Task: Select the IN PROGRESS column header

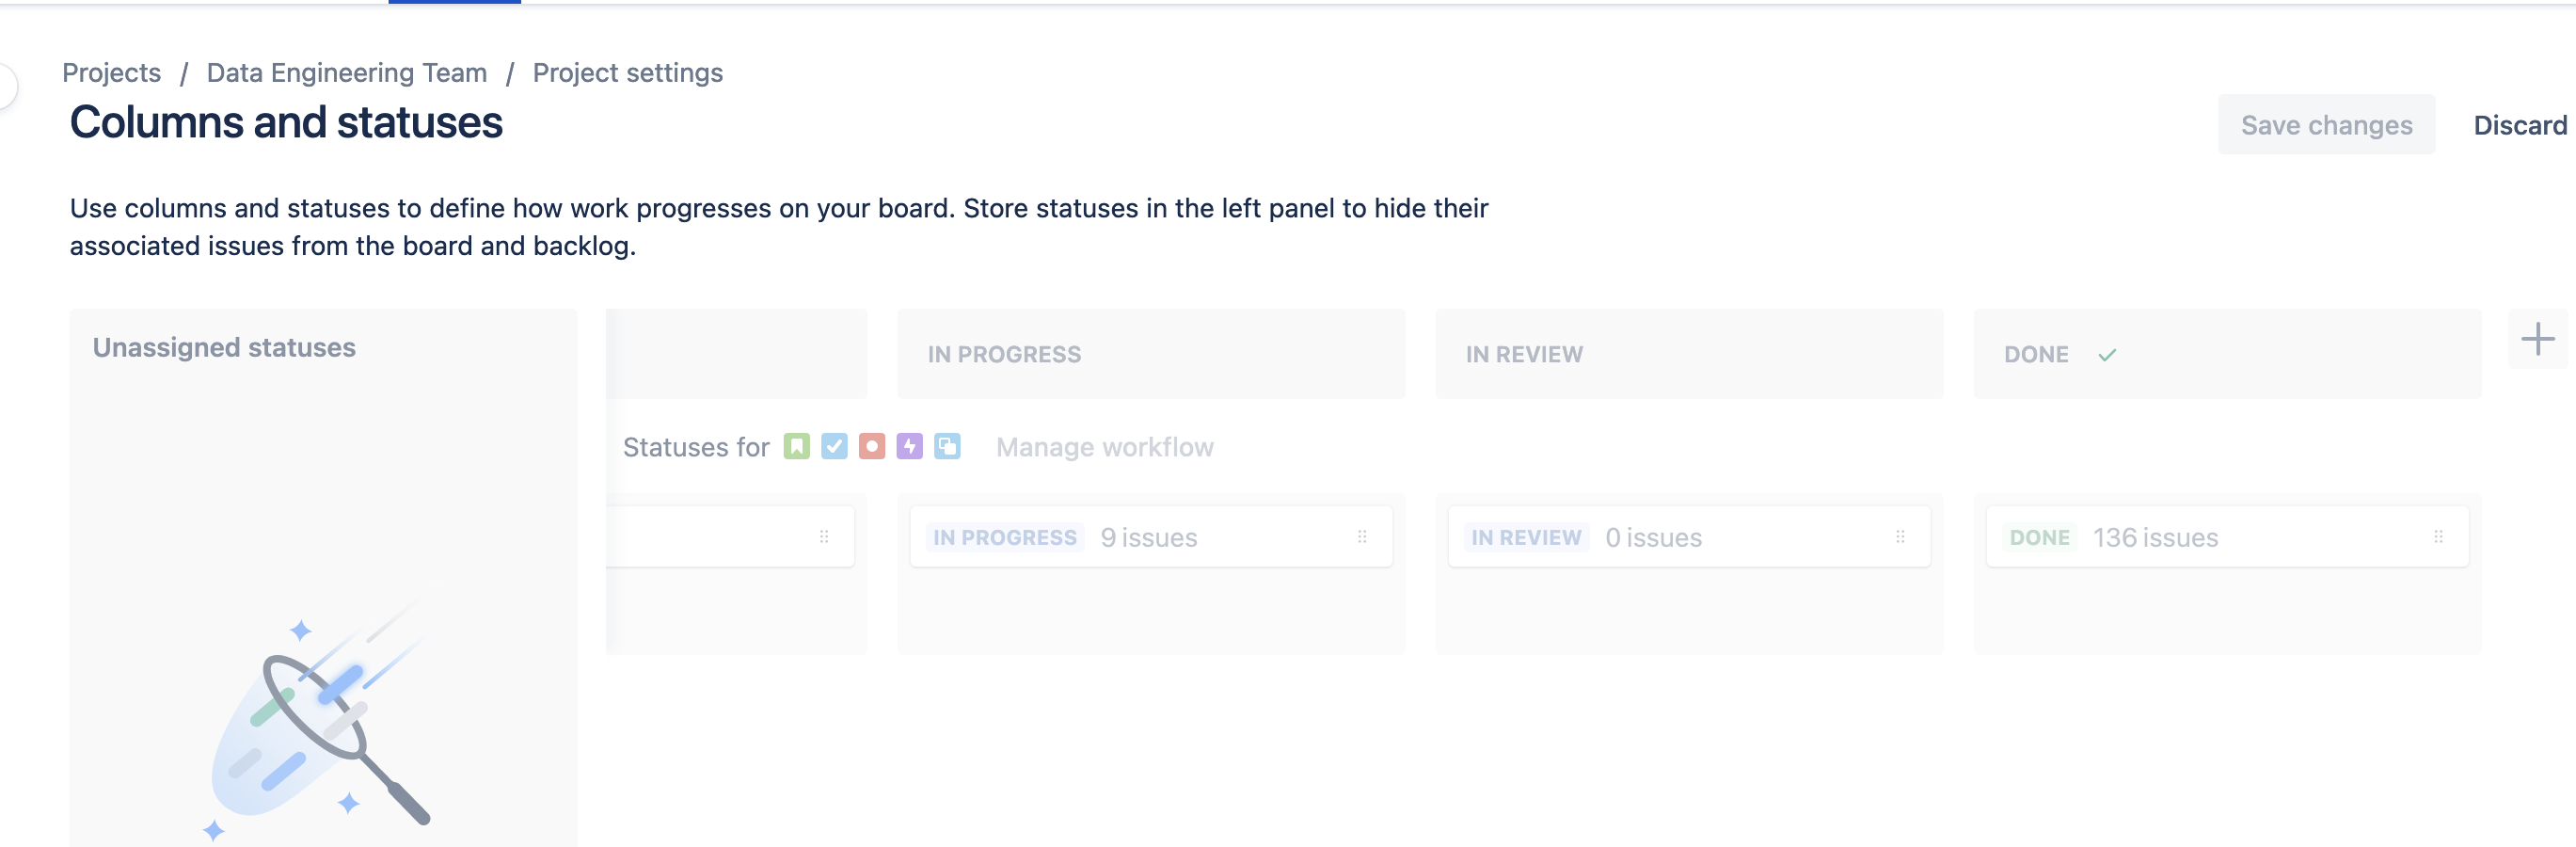Action: [x=1151, y=354]
